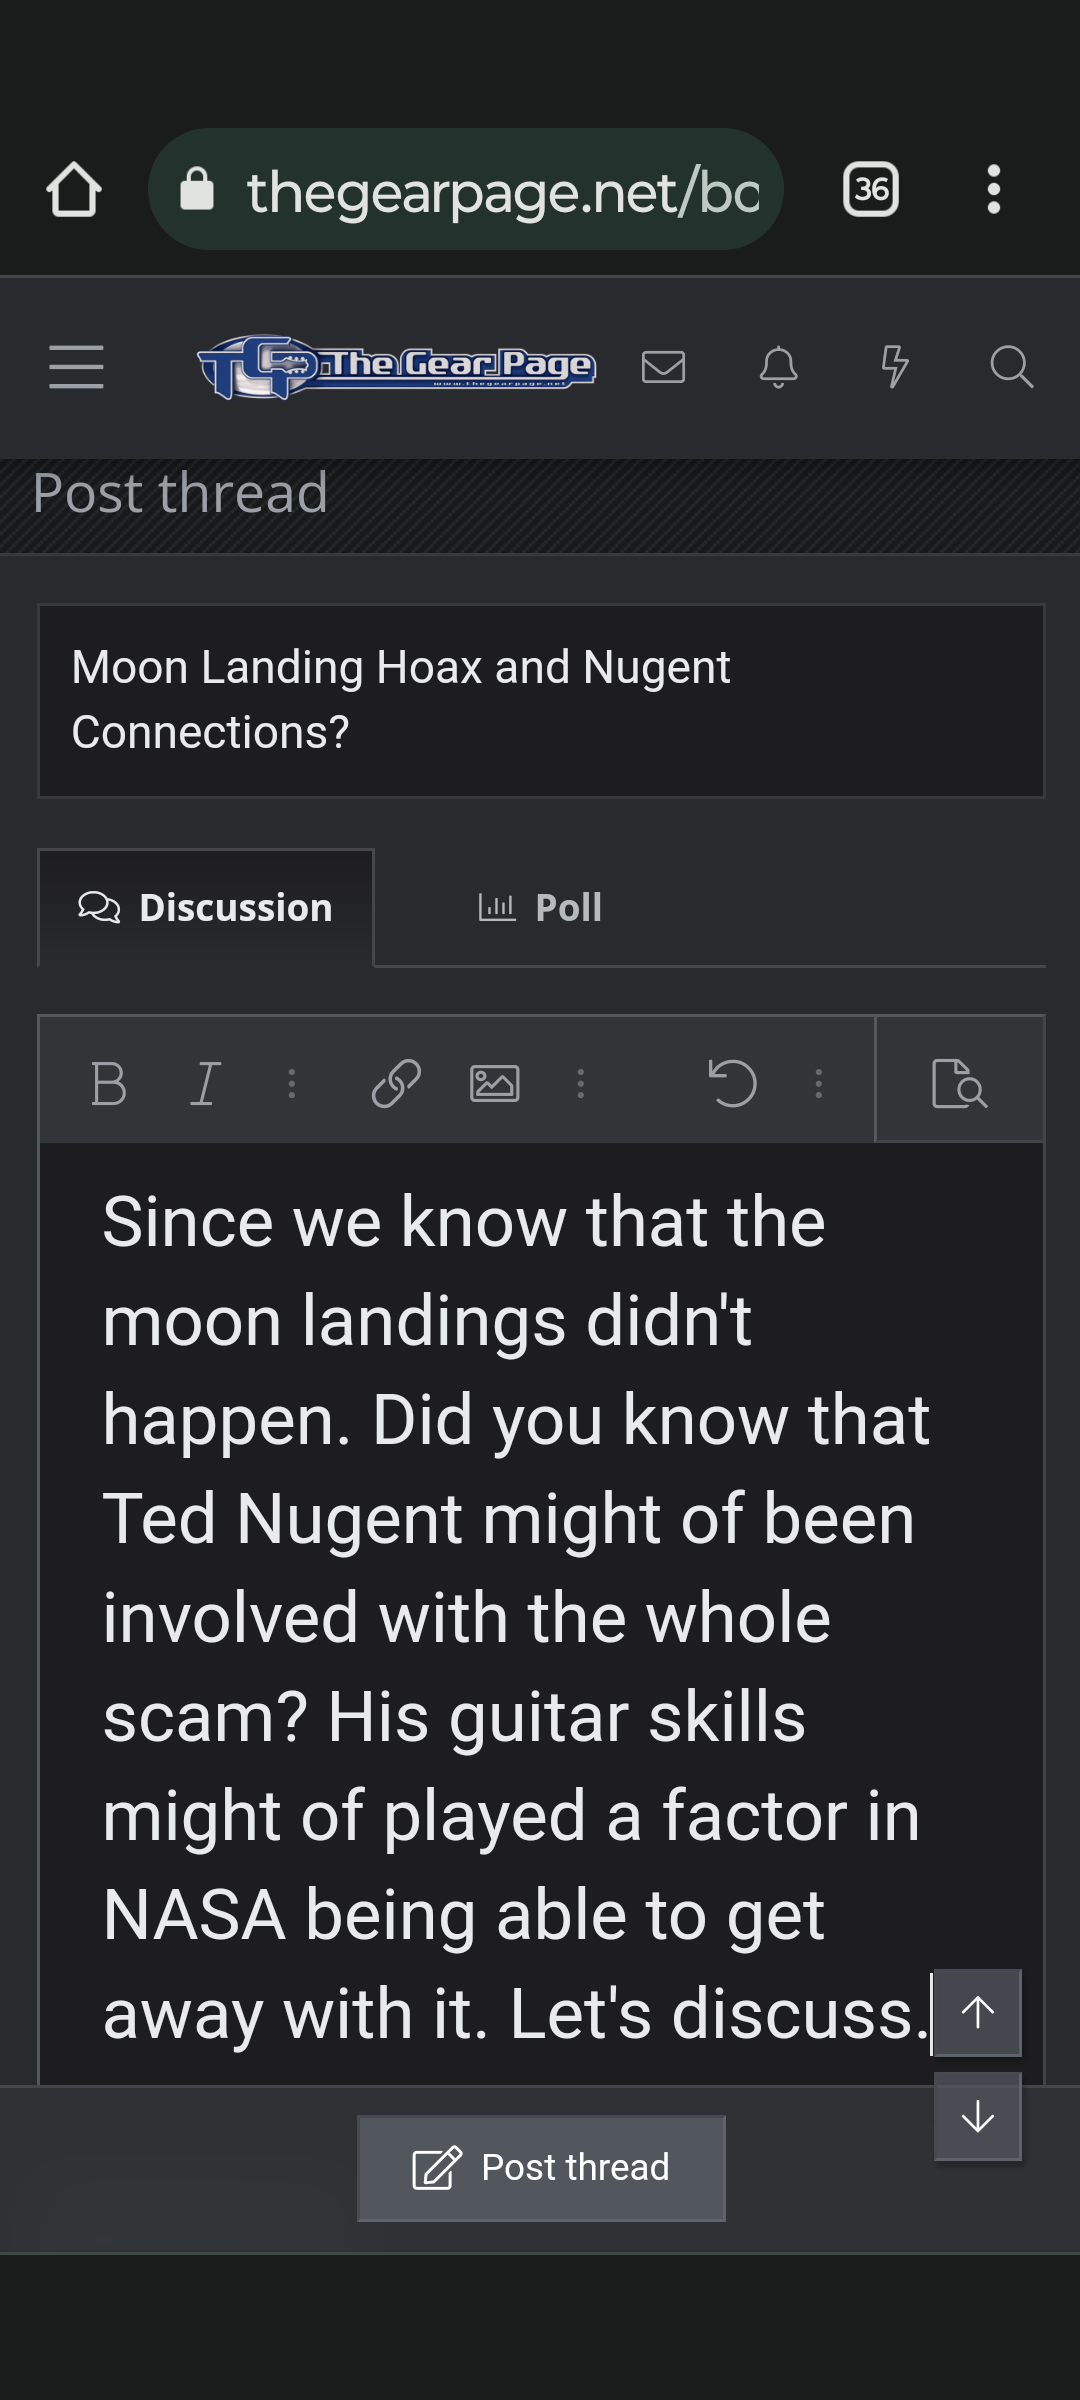Open the forum search magnifier

tap(1011, 366)
